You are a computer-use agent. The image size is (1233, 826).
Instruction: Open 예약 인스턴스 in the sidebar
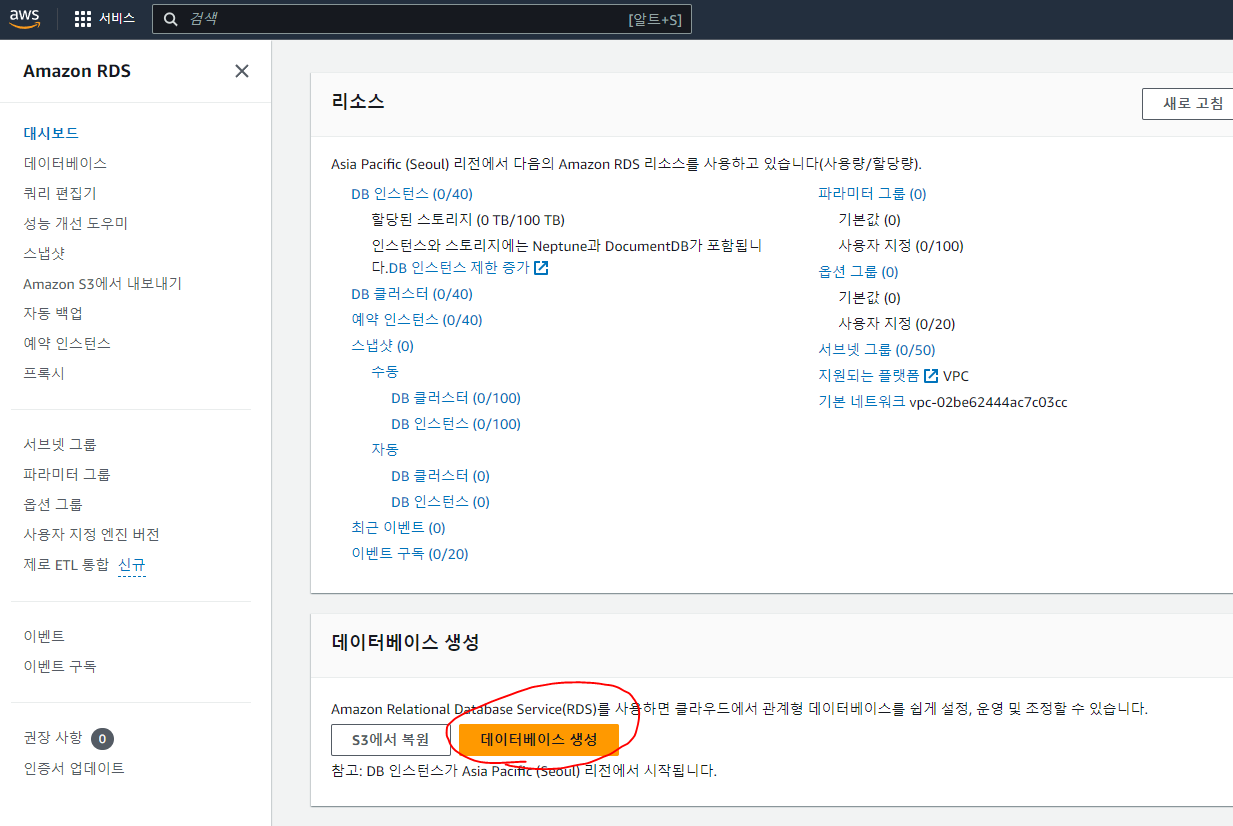coord(67,343)
